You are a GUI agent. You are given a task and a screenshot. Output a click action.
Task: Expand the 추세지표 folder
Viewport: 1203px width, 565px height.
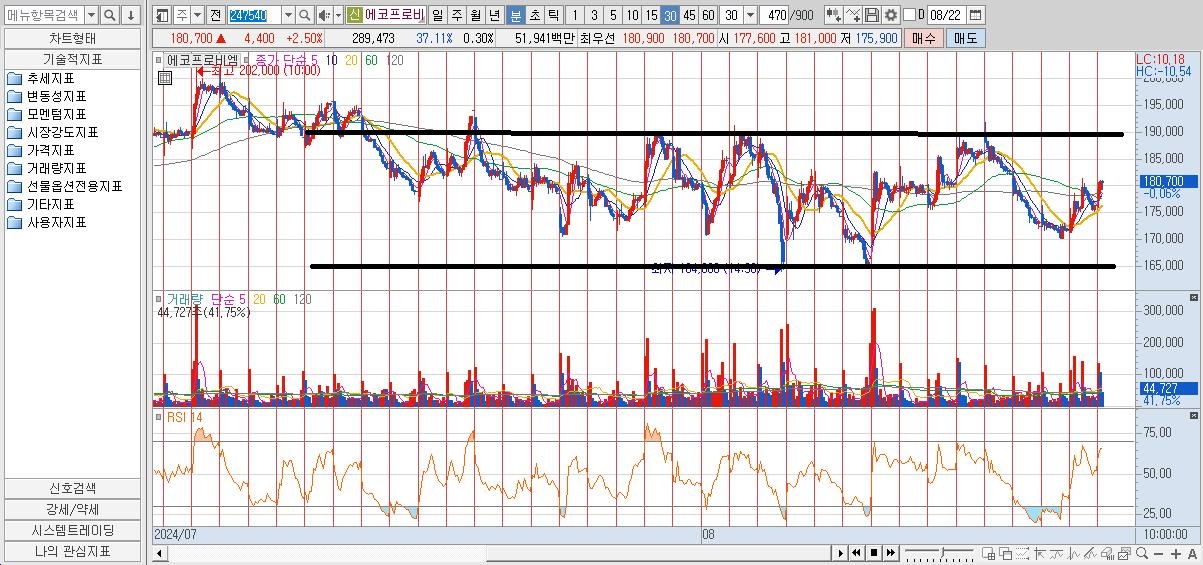tap(50, 78)
